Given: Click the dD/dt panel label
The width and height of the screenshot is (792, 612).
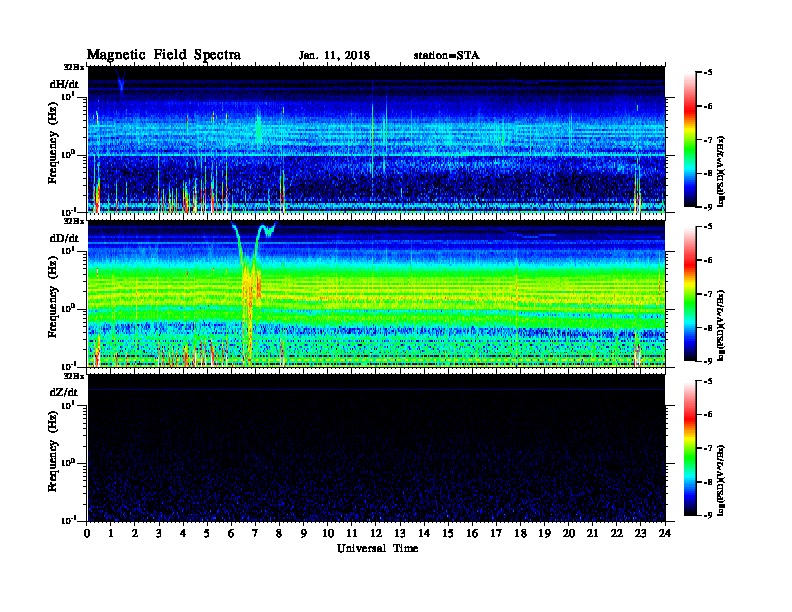Looking at the screenshot, I should [x=64, y=238].
